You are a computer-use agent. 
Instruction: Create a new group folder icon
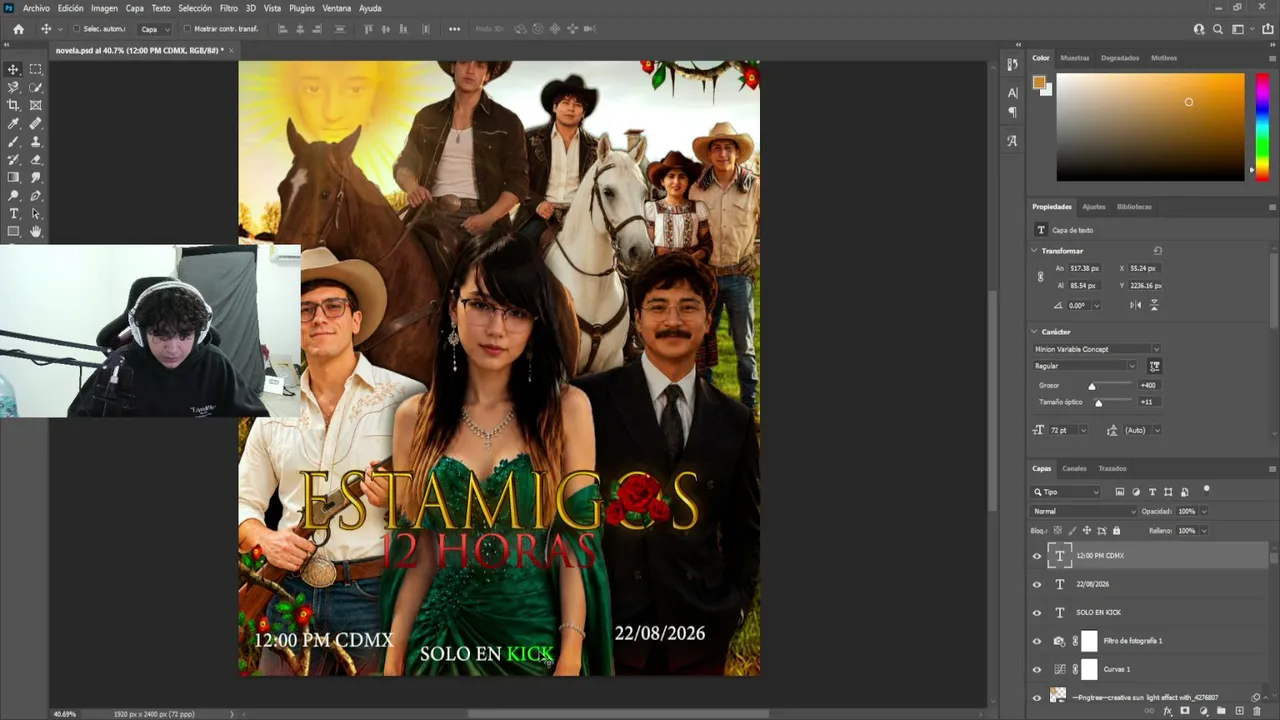pyautogui.click(x=1221, y=711)
